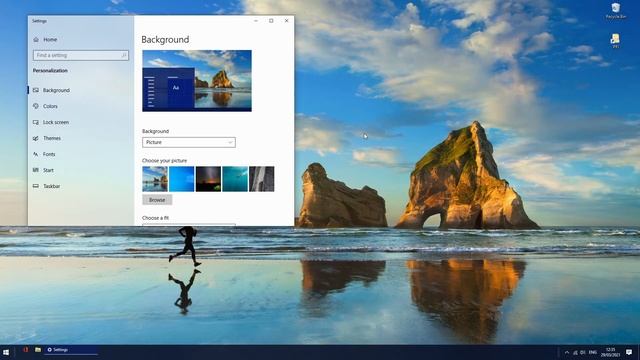Click the desktop background preview image

(x=197, y=81)
